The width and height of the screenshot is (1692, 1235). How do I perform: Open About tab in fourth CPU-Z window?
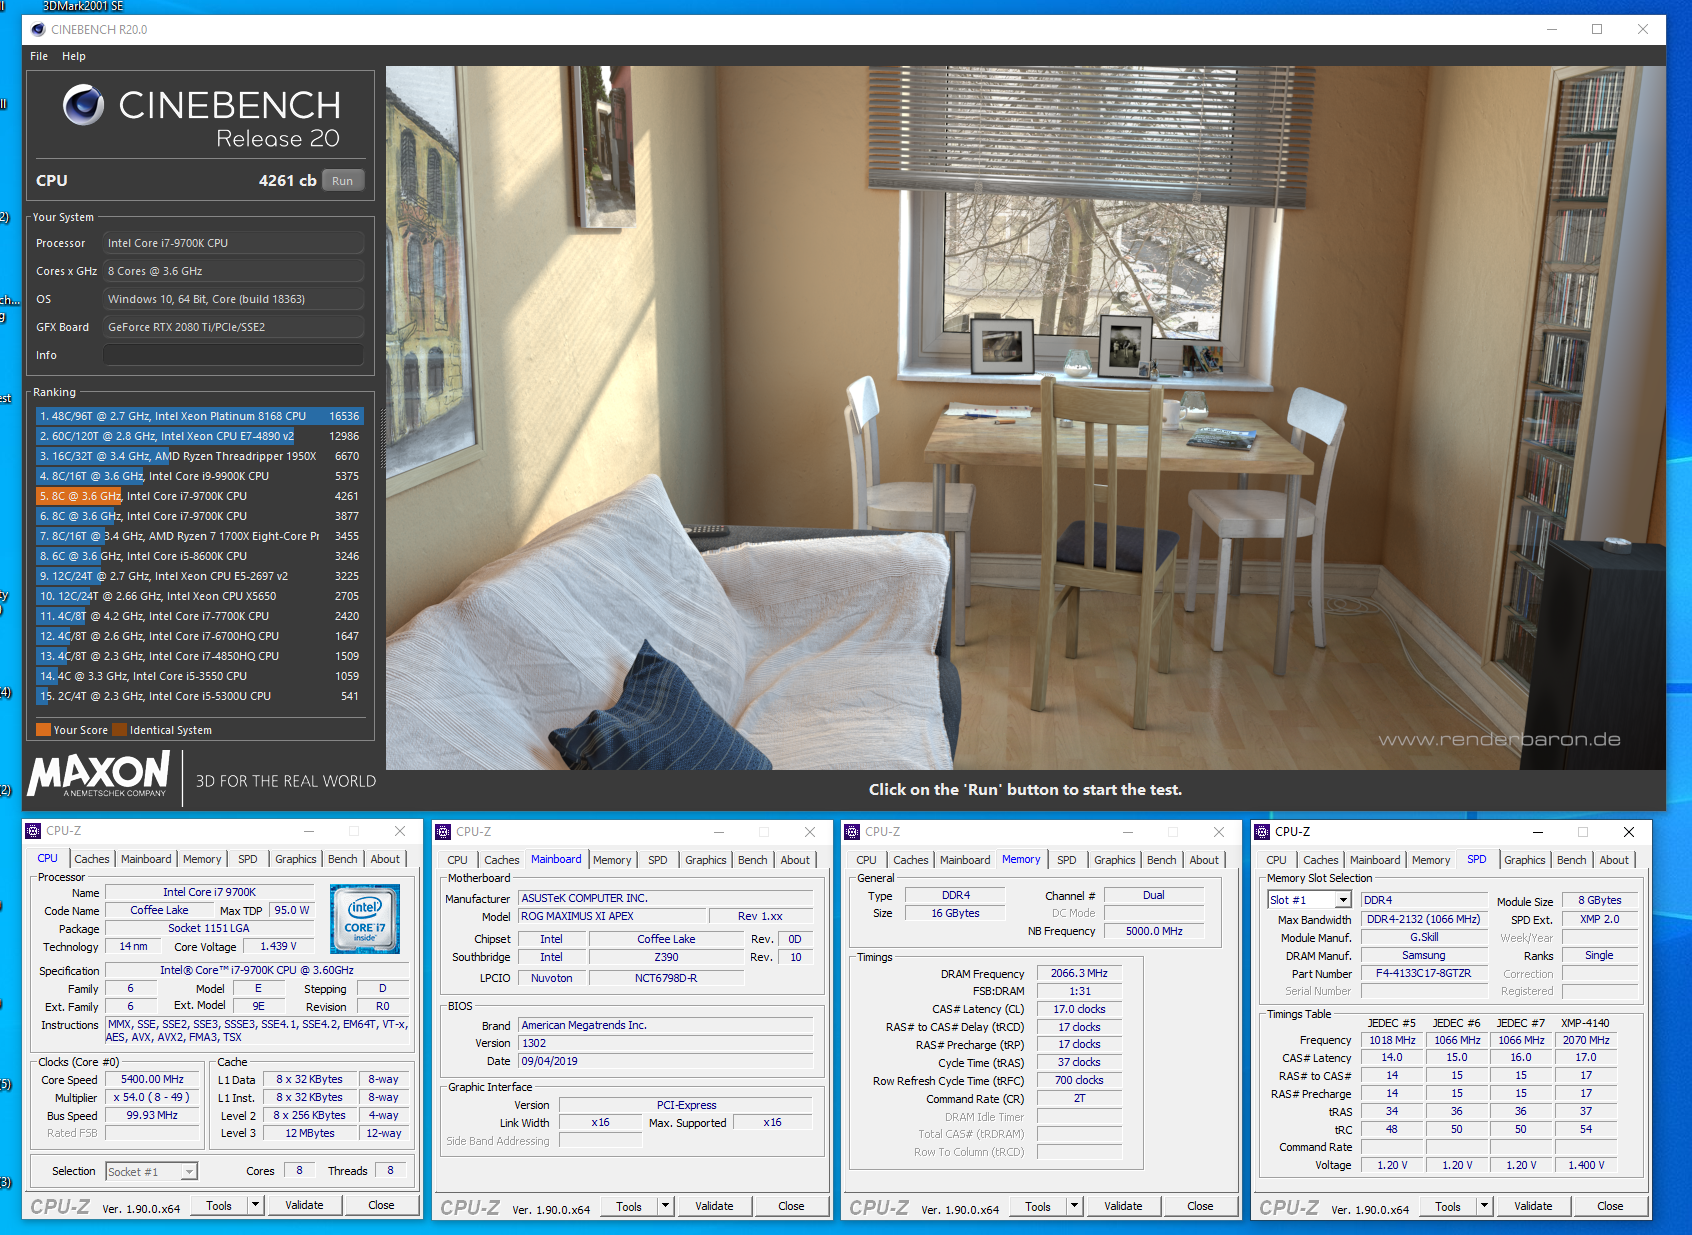point(1614,860)
